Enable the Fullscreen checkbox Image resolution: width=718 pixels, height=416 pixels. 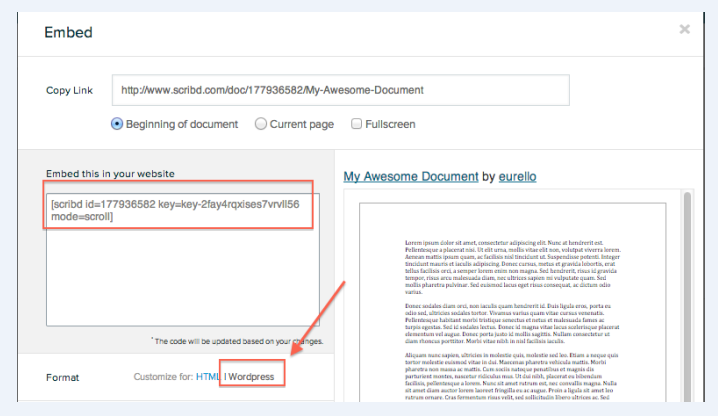[x=357, y=124]
